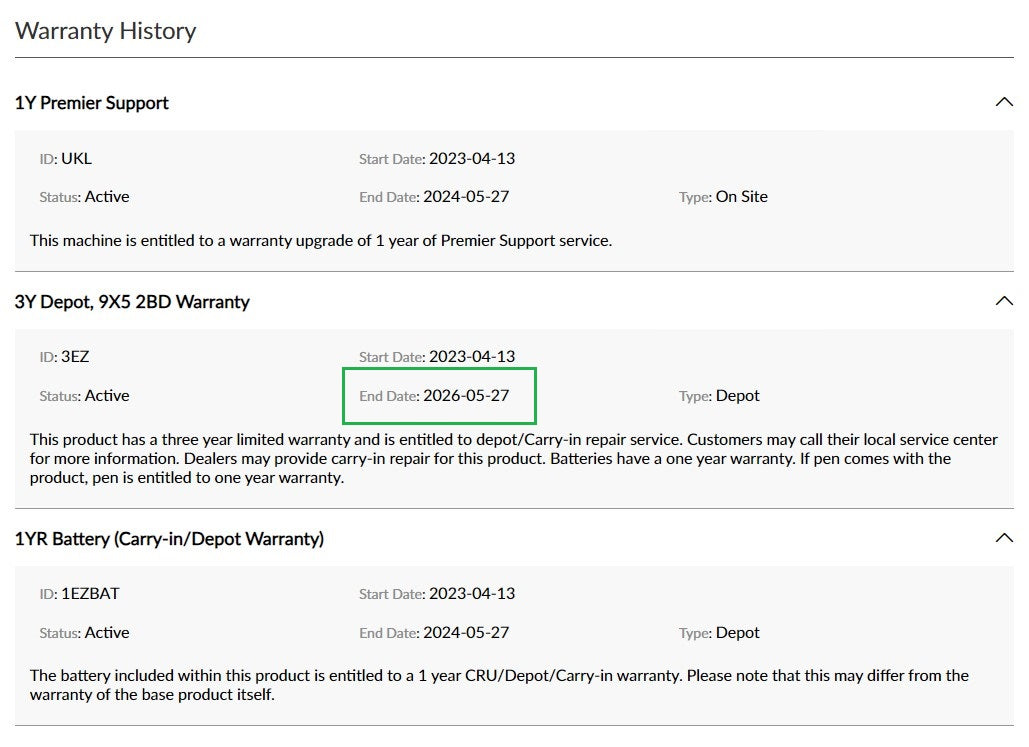Click the On Site type value
The width and height of the screenshot is (1029, 747).
(741, 197)
